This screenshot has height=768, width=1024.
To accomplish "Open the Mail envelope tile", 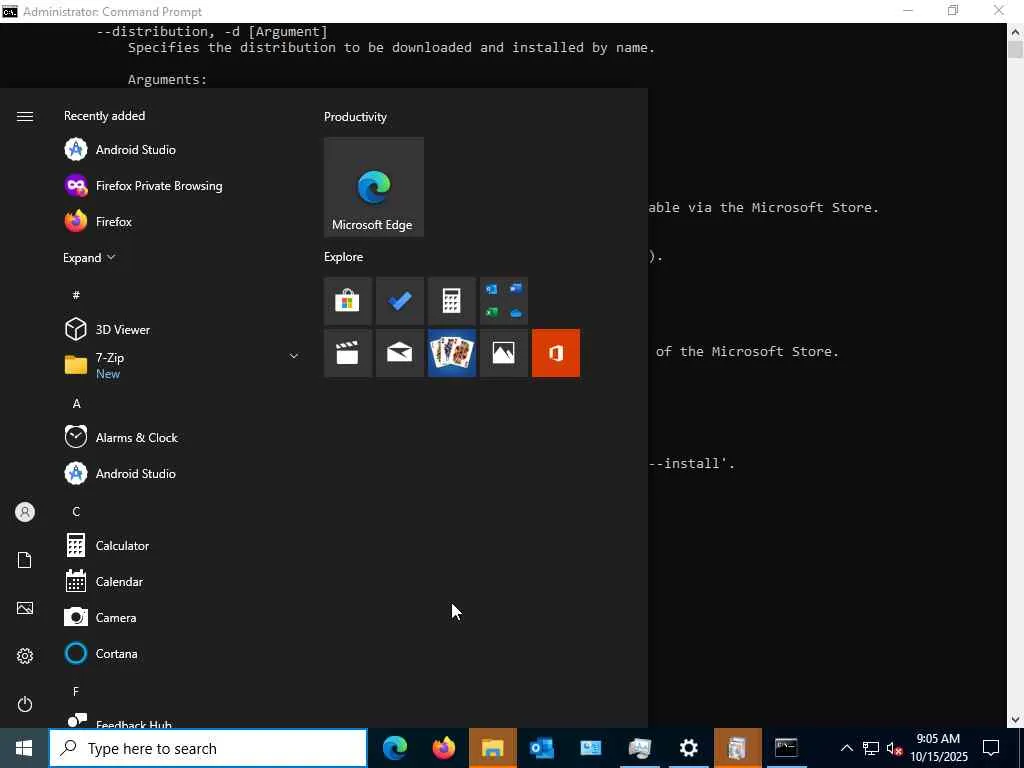I will (x=400, y=353).
